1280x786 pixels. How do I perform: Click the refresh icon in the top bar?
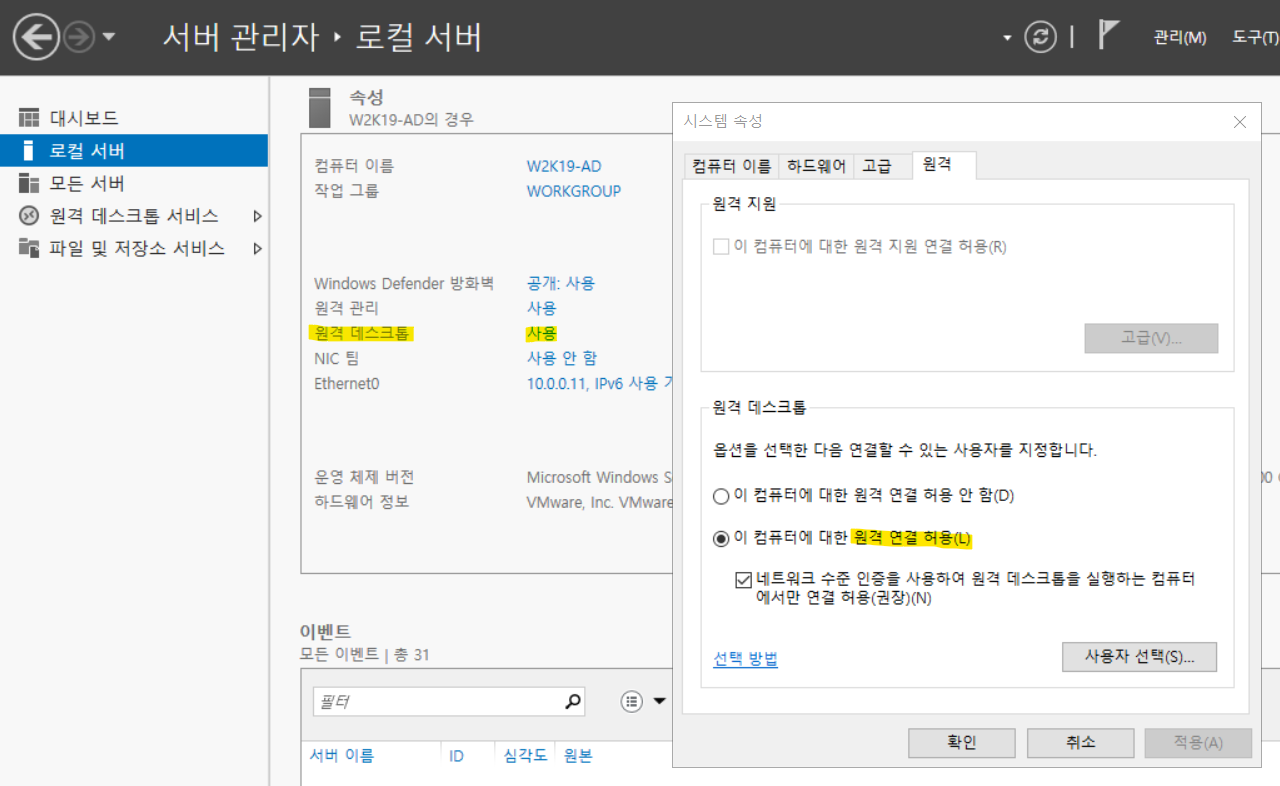(1041, 37)
